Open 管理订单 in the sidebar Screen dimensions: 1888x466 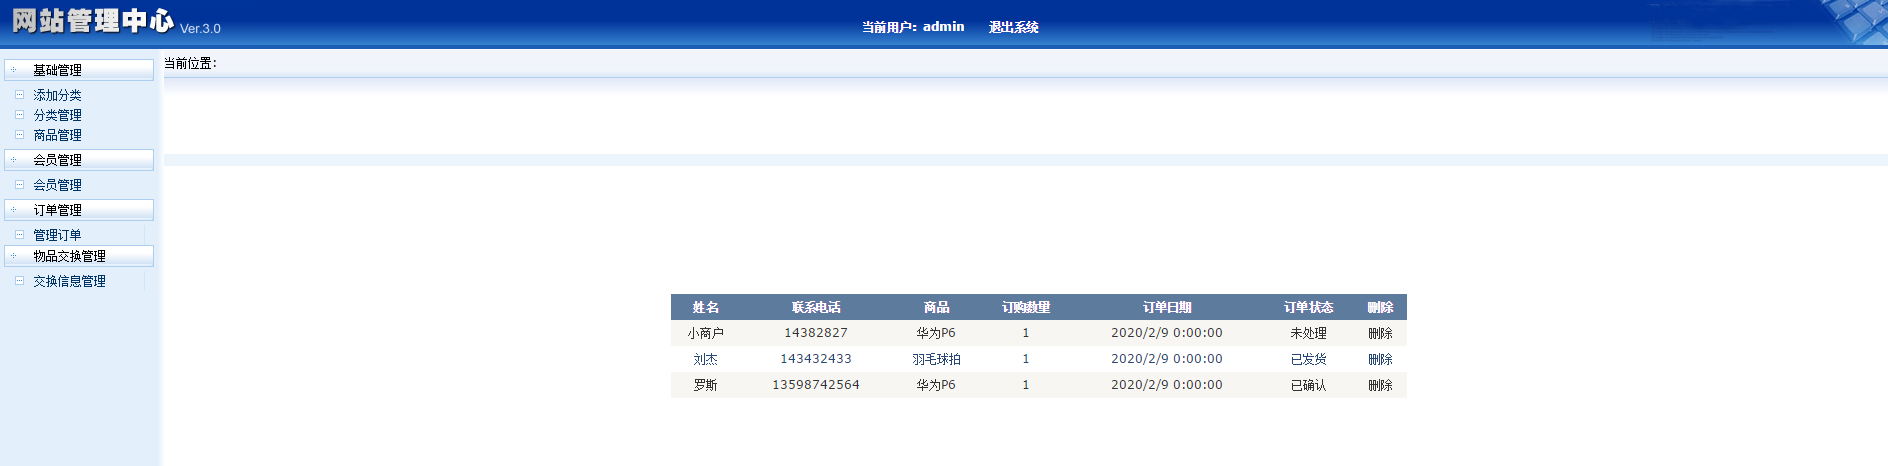[57, 235]
